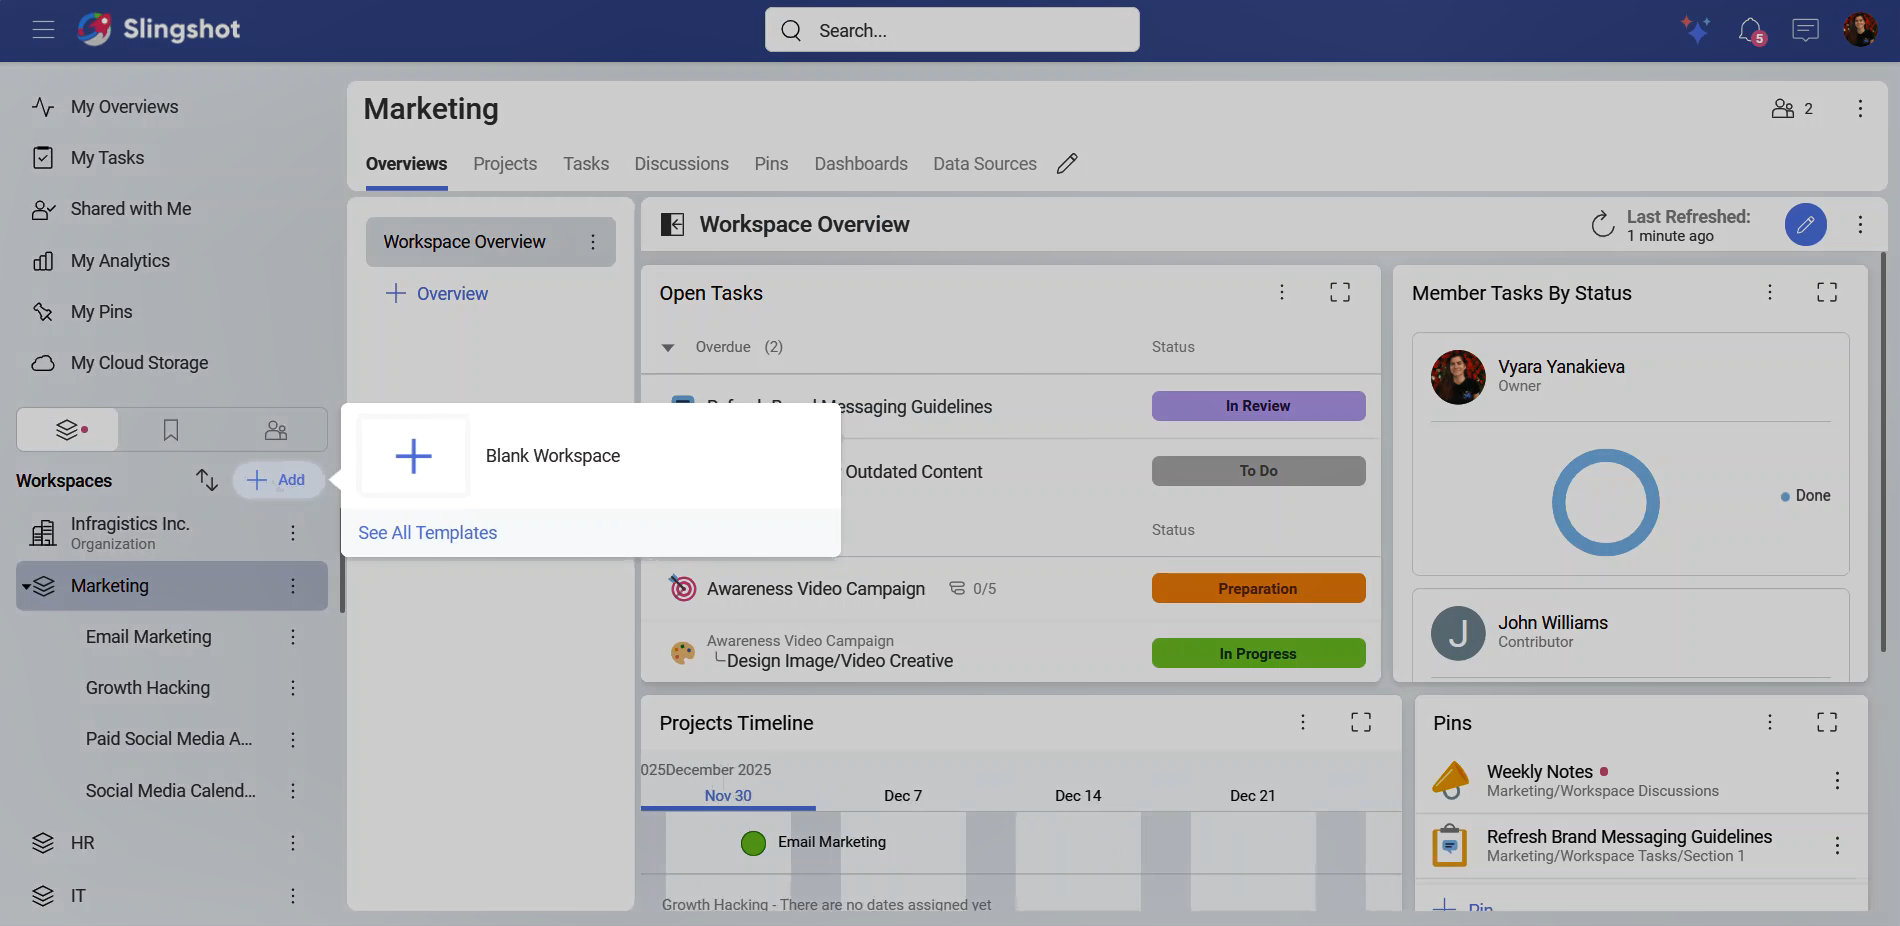
Task: Toggle the main hamburger menu
Action: click(43, 30)
